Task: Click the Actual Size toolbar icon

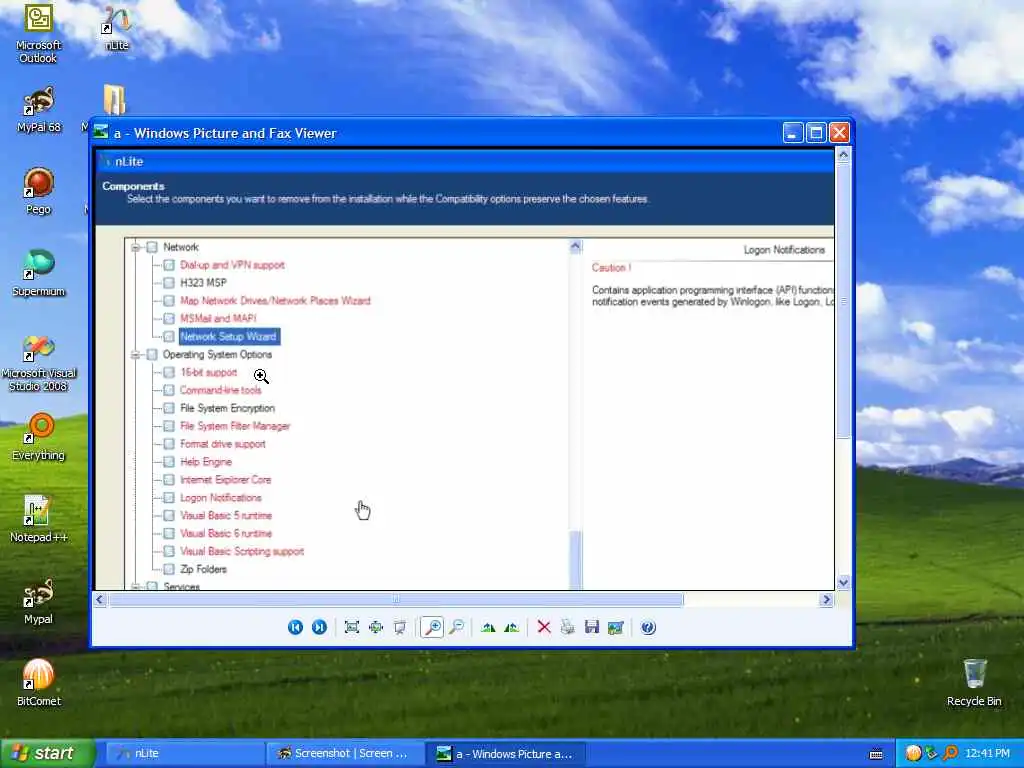Action: tap(376, 628)
